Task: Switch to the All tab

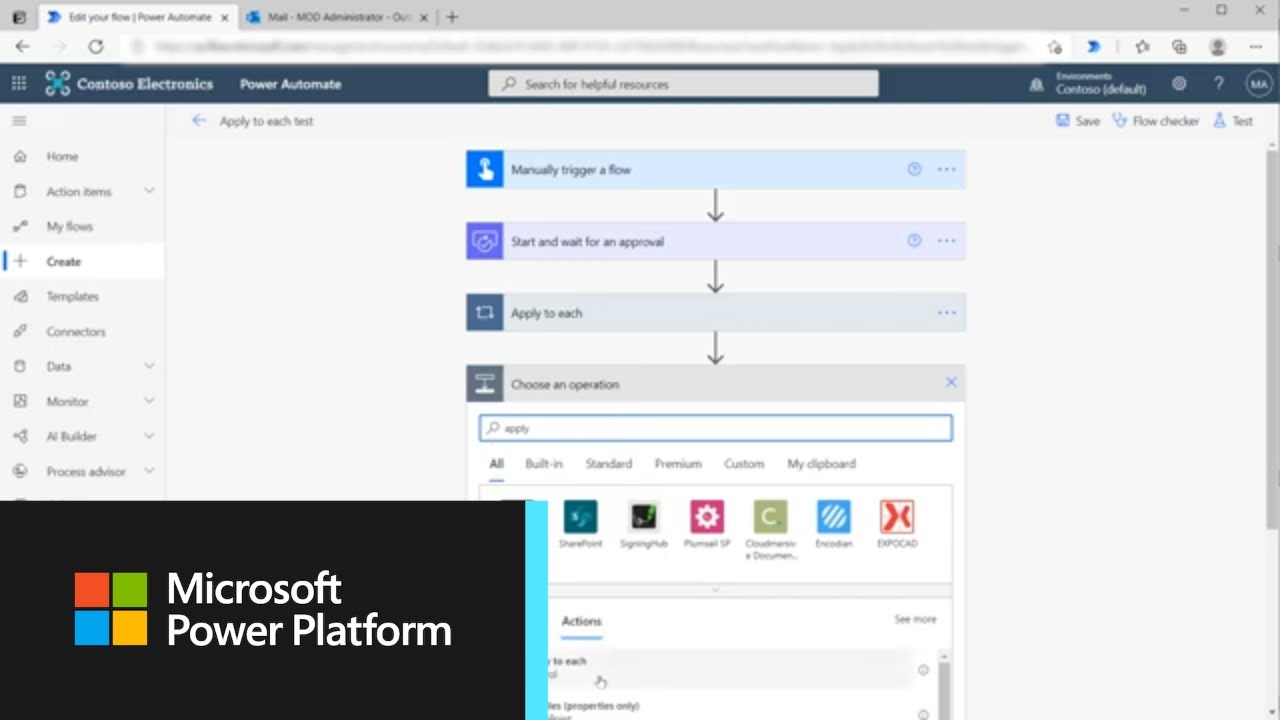Action: tap(496, 464)
